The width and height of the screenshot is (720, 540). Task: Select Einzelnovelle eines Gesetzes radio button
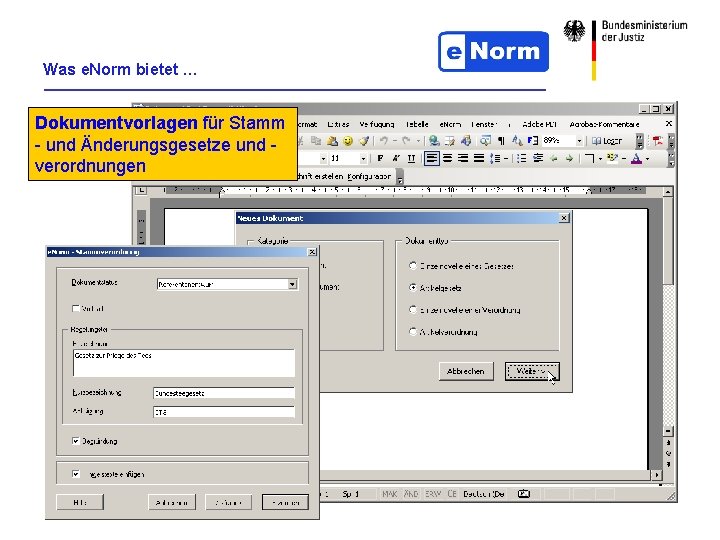[x=413, y=266]
